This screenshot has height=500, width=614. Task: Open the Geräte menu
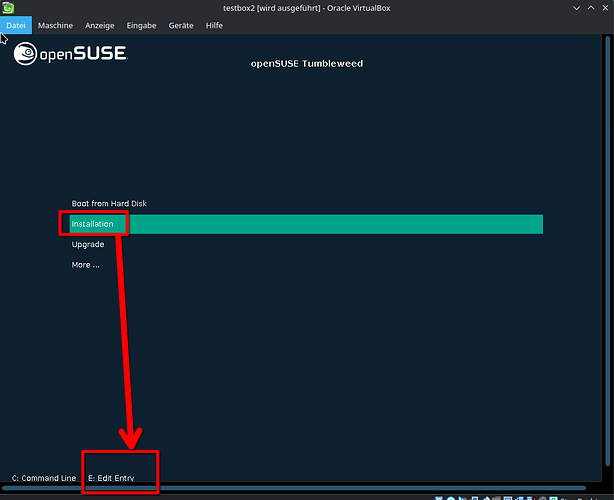181,25
